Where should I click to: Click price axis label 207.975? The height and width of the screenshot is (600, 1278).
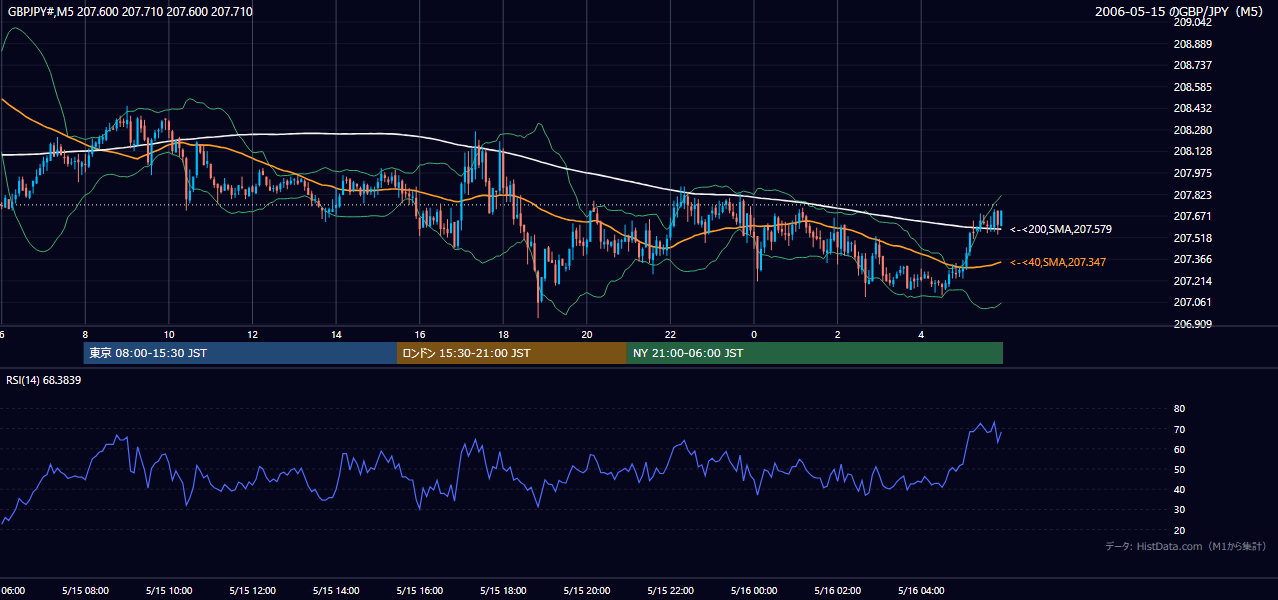click(x=1192, y=173)
